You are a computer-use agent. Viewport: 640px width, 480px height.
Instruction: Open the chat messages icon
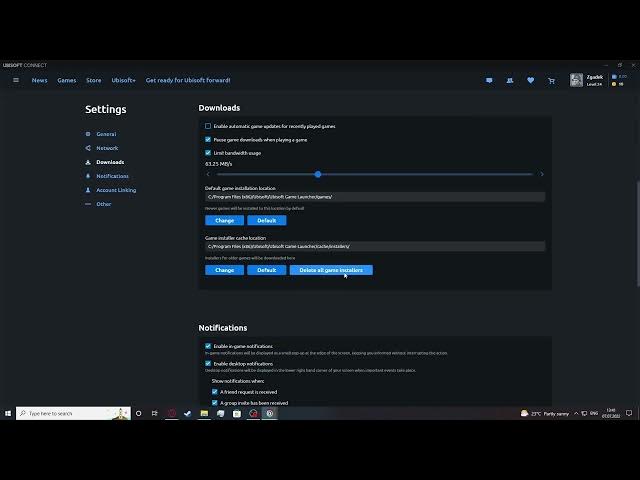coord(489,80)
